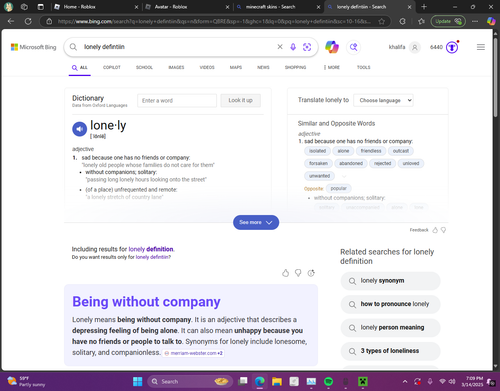Click the Microsoft Bing logo

click(33, 47)
